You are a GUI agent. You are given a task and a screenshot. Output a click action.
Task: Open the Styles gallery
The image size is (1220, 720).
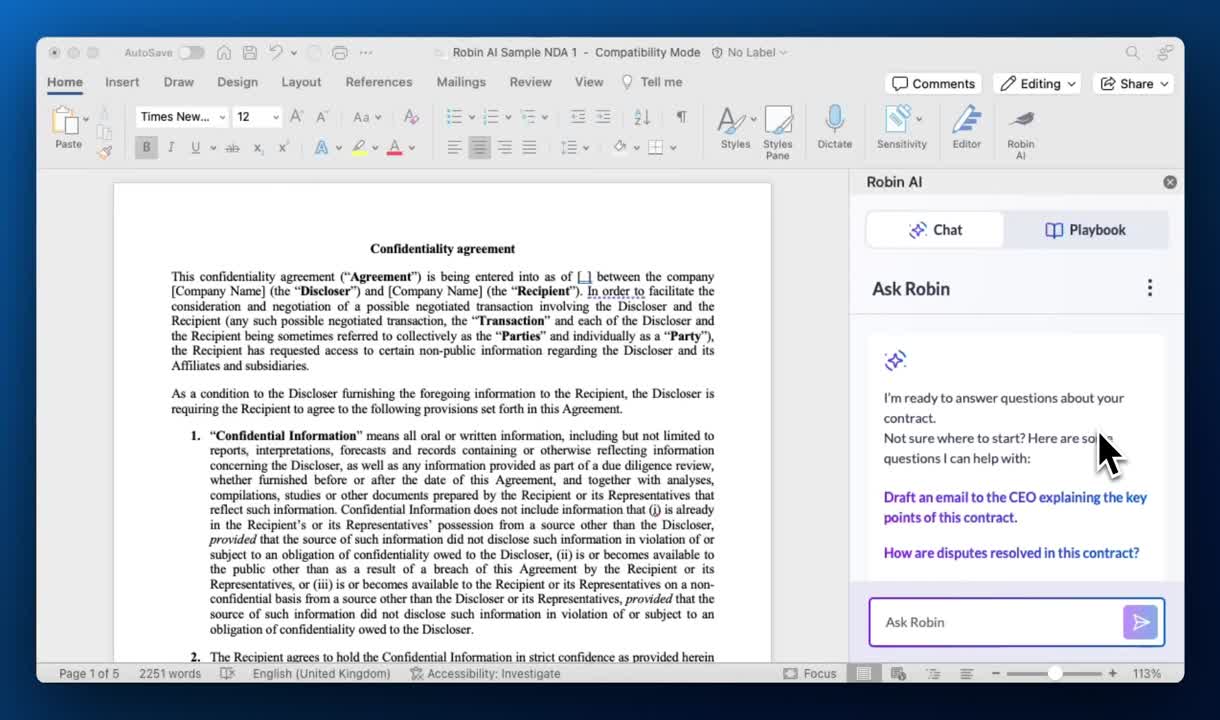pyautogui.click(x=735, y=128)
